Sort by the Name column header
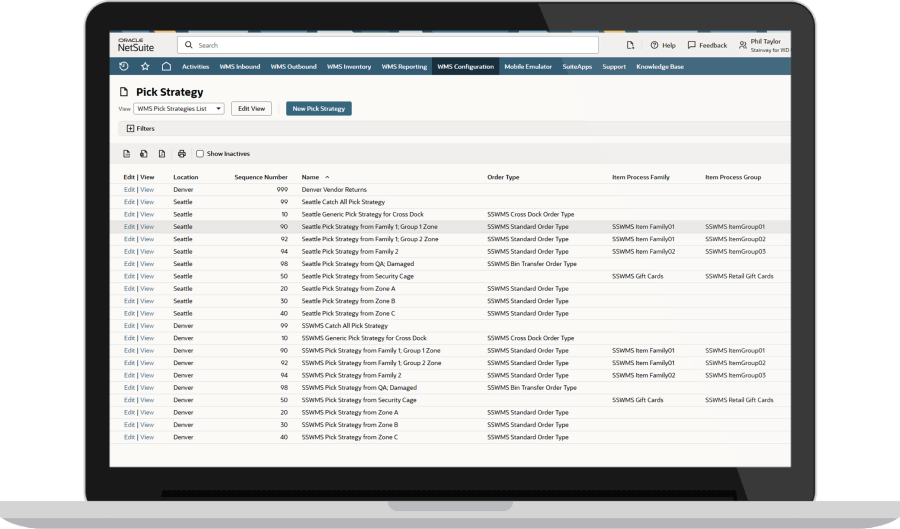Image resolution: width=900 pixels, height=529 pixels. coord(310,177)
